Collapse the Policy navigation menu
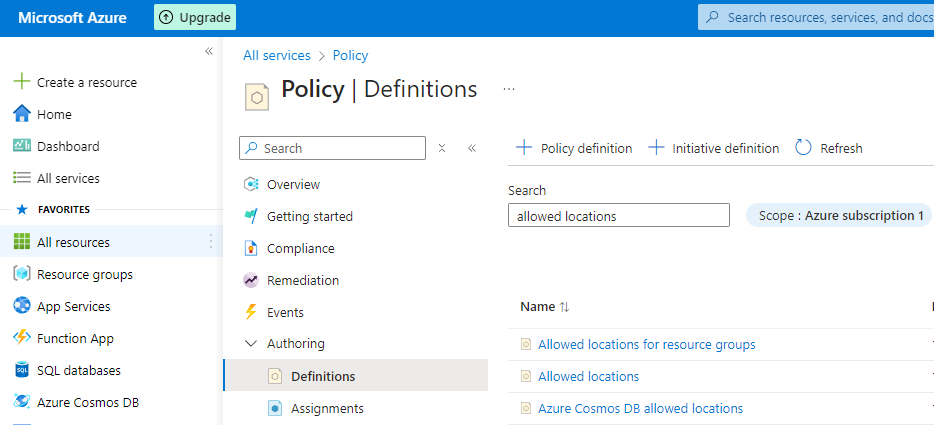Viewport: 934px width, 425px height. [471, 148]
